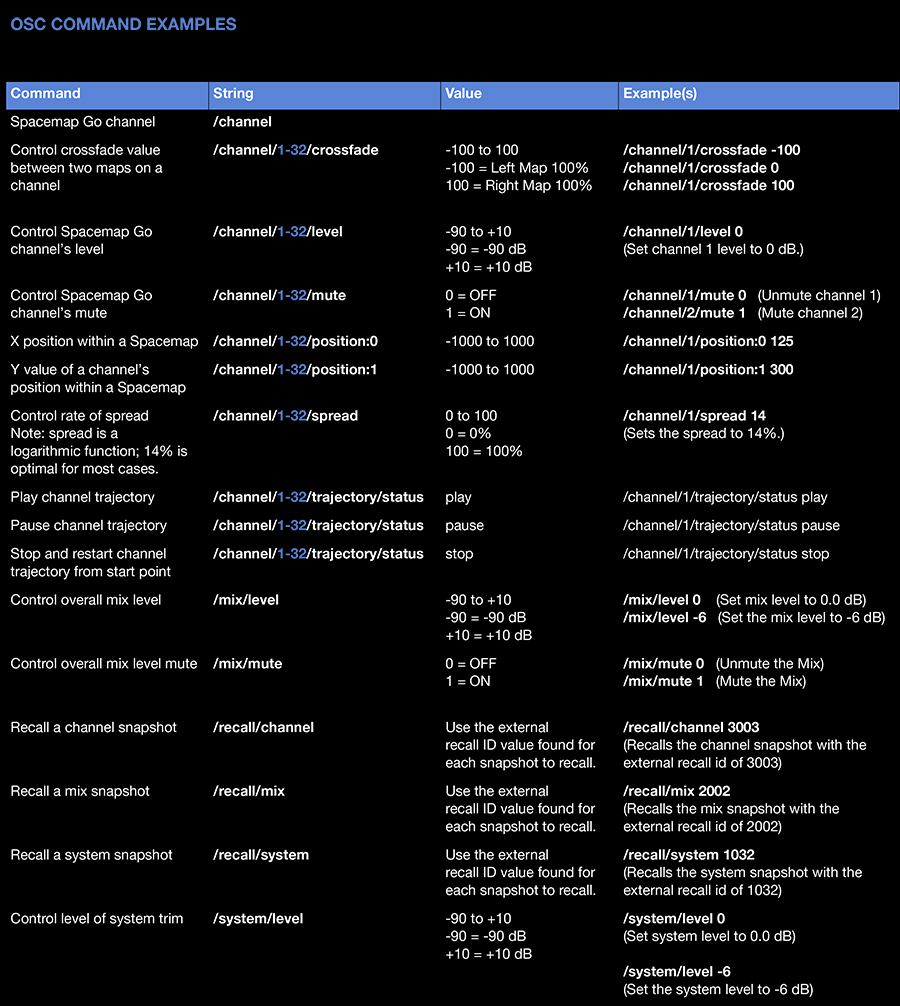Screen dimensions: 900x1006
Task: Click example /channel/1/mute 0
Action: (x=684, y=295)
